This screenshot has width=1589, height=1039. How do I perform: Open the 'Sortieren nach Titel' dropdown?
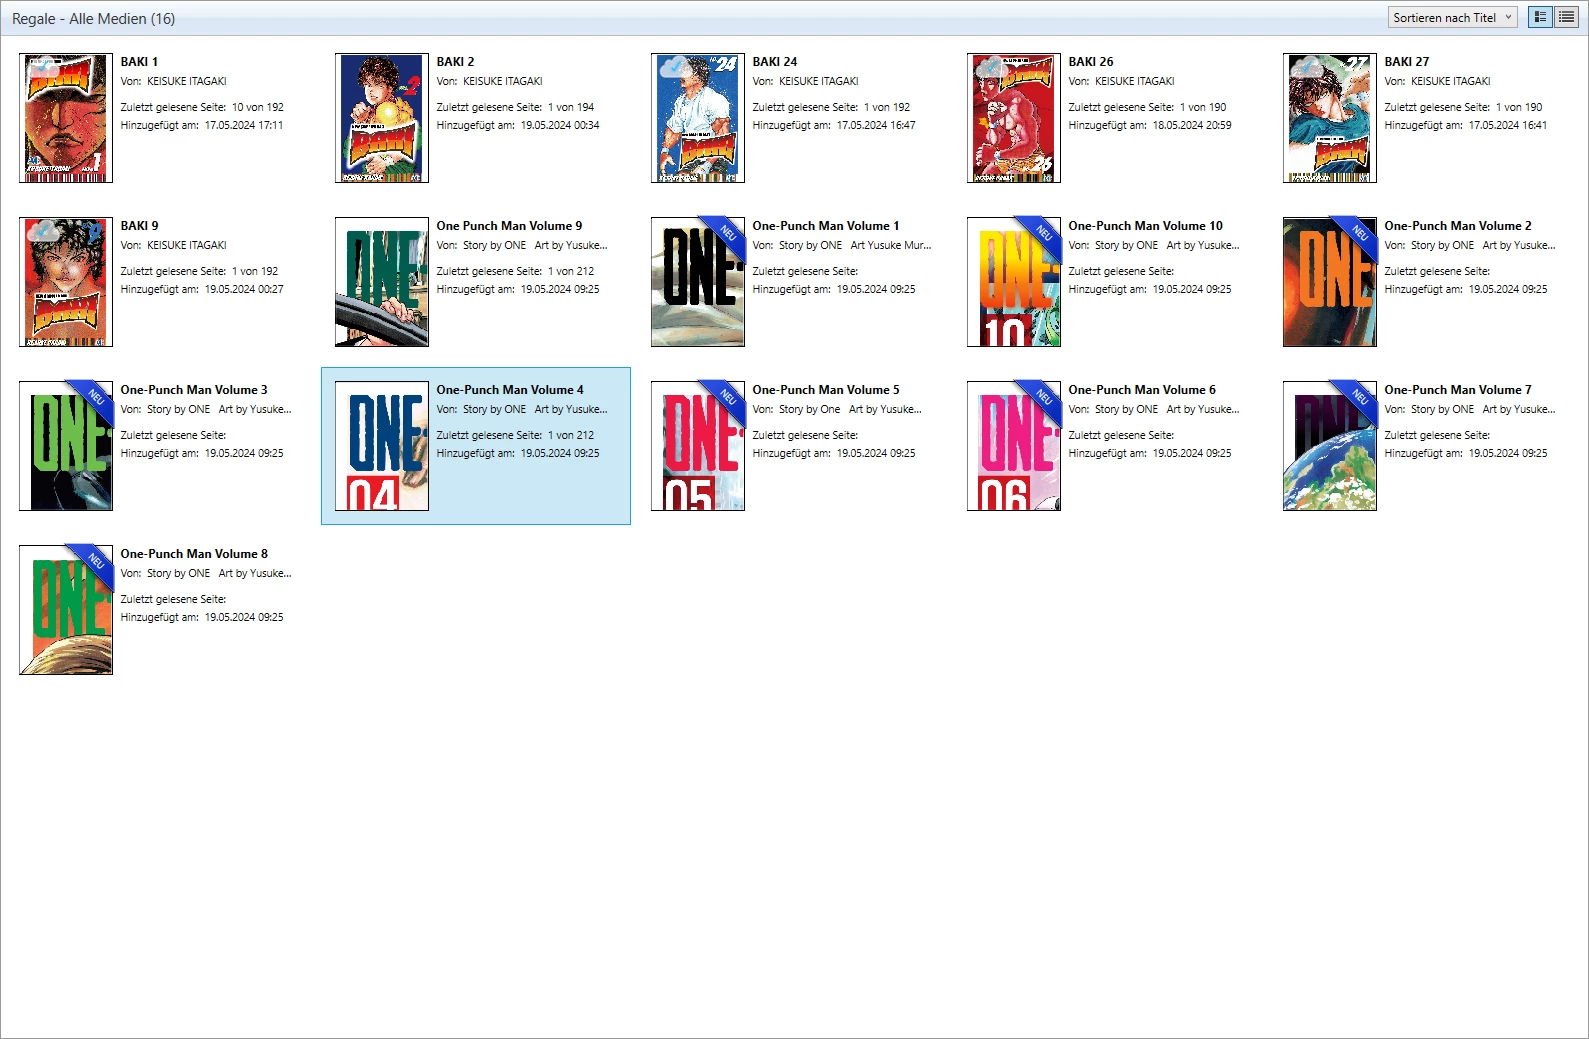[1453, 17]
